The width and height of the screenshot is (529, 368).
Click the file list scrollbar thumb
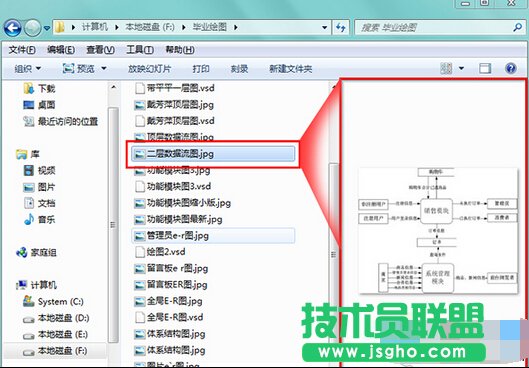point(333,255)
